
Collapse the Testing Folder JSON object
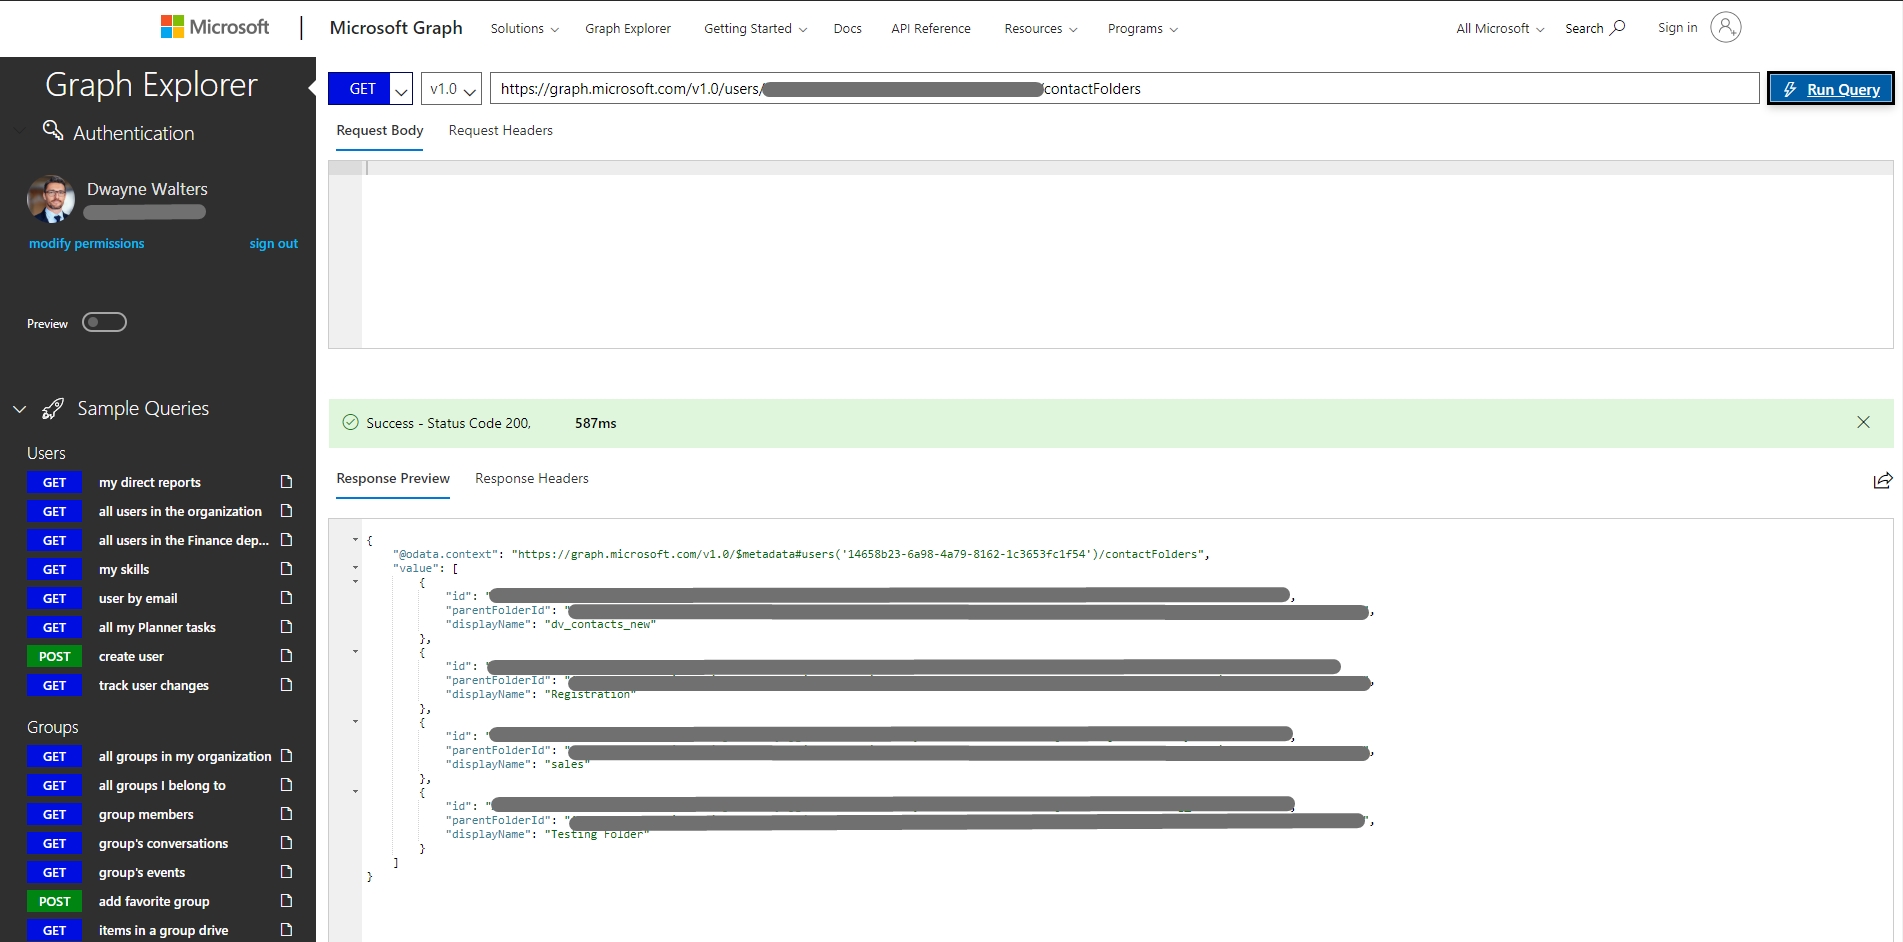click(x=355, y=792)
